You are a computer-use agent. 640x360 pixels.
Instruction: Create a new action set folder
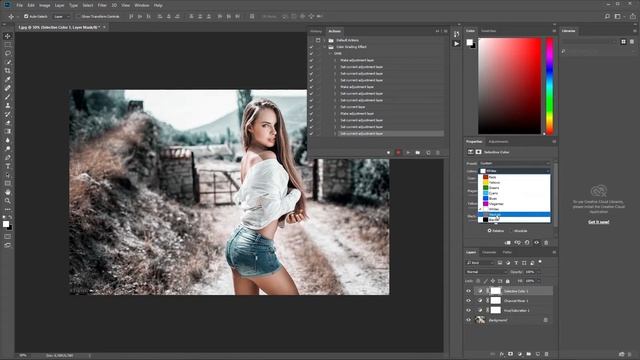(418, 153)
